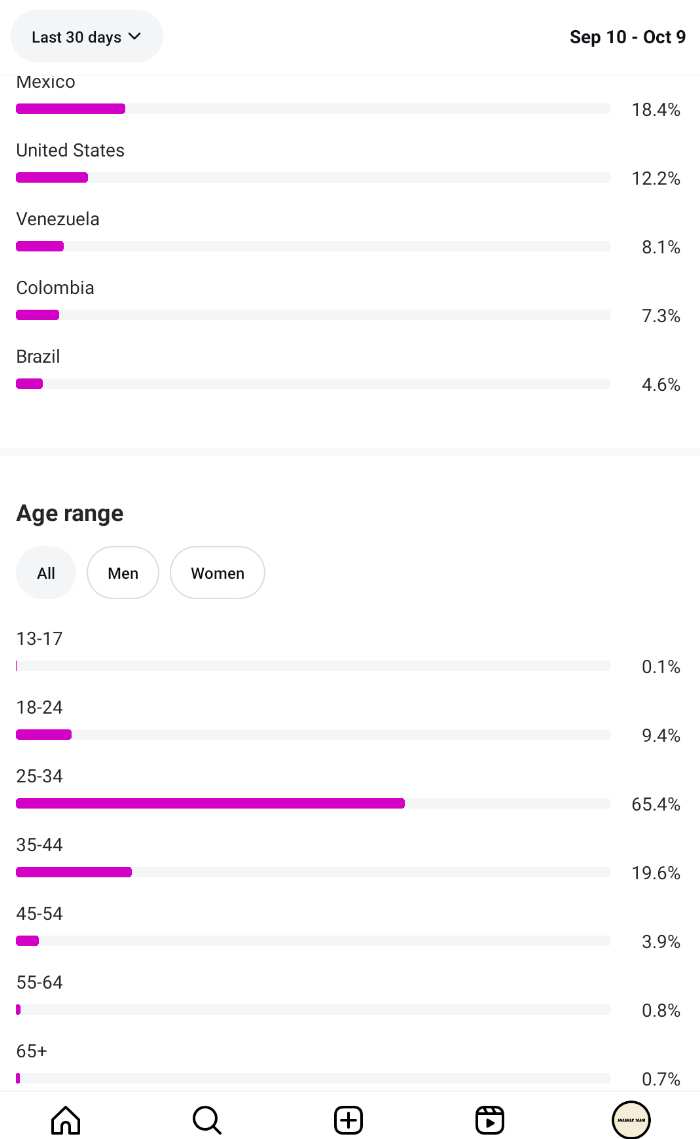The image size is (700, 1139).
Task: Select the Women age filter
Action: click(x=217, y=573)
